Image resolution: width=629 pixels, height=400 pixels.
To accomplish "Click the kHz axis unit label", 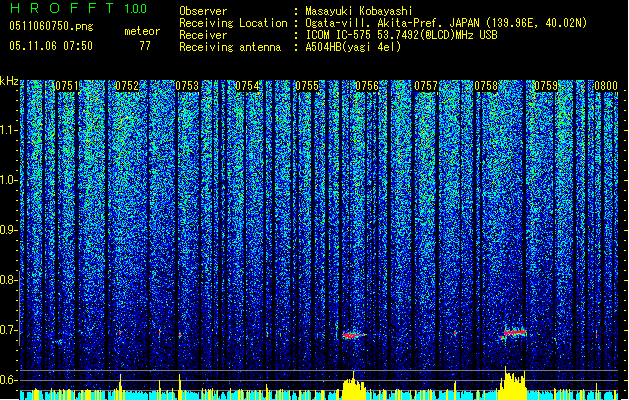I will click(x=9, y=81).
